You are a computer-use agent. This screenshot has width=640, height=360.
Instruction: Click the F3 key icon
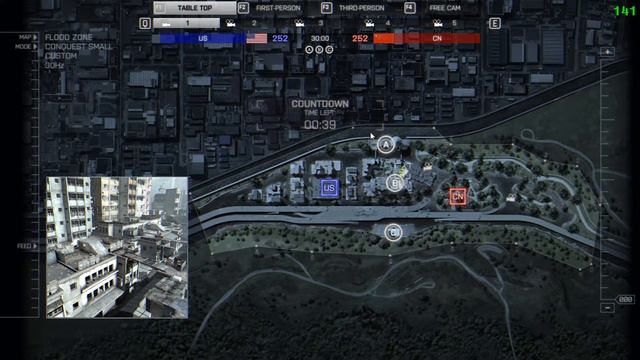tap(326, 8)
